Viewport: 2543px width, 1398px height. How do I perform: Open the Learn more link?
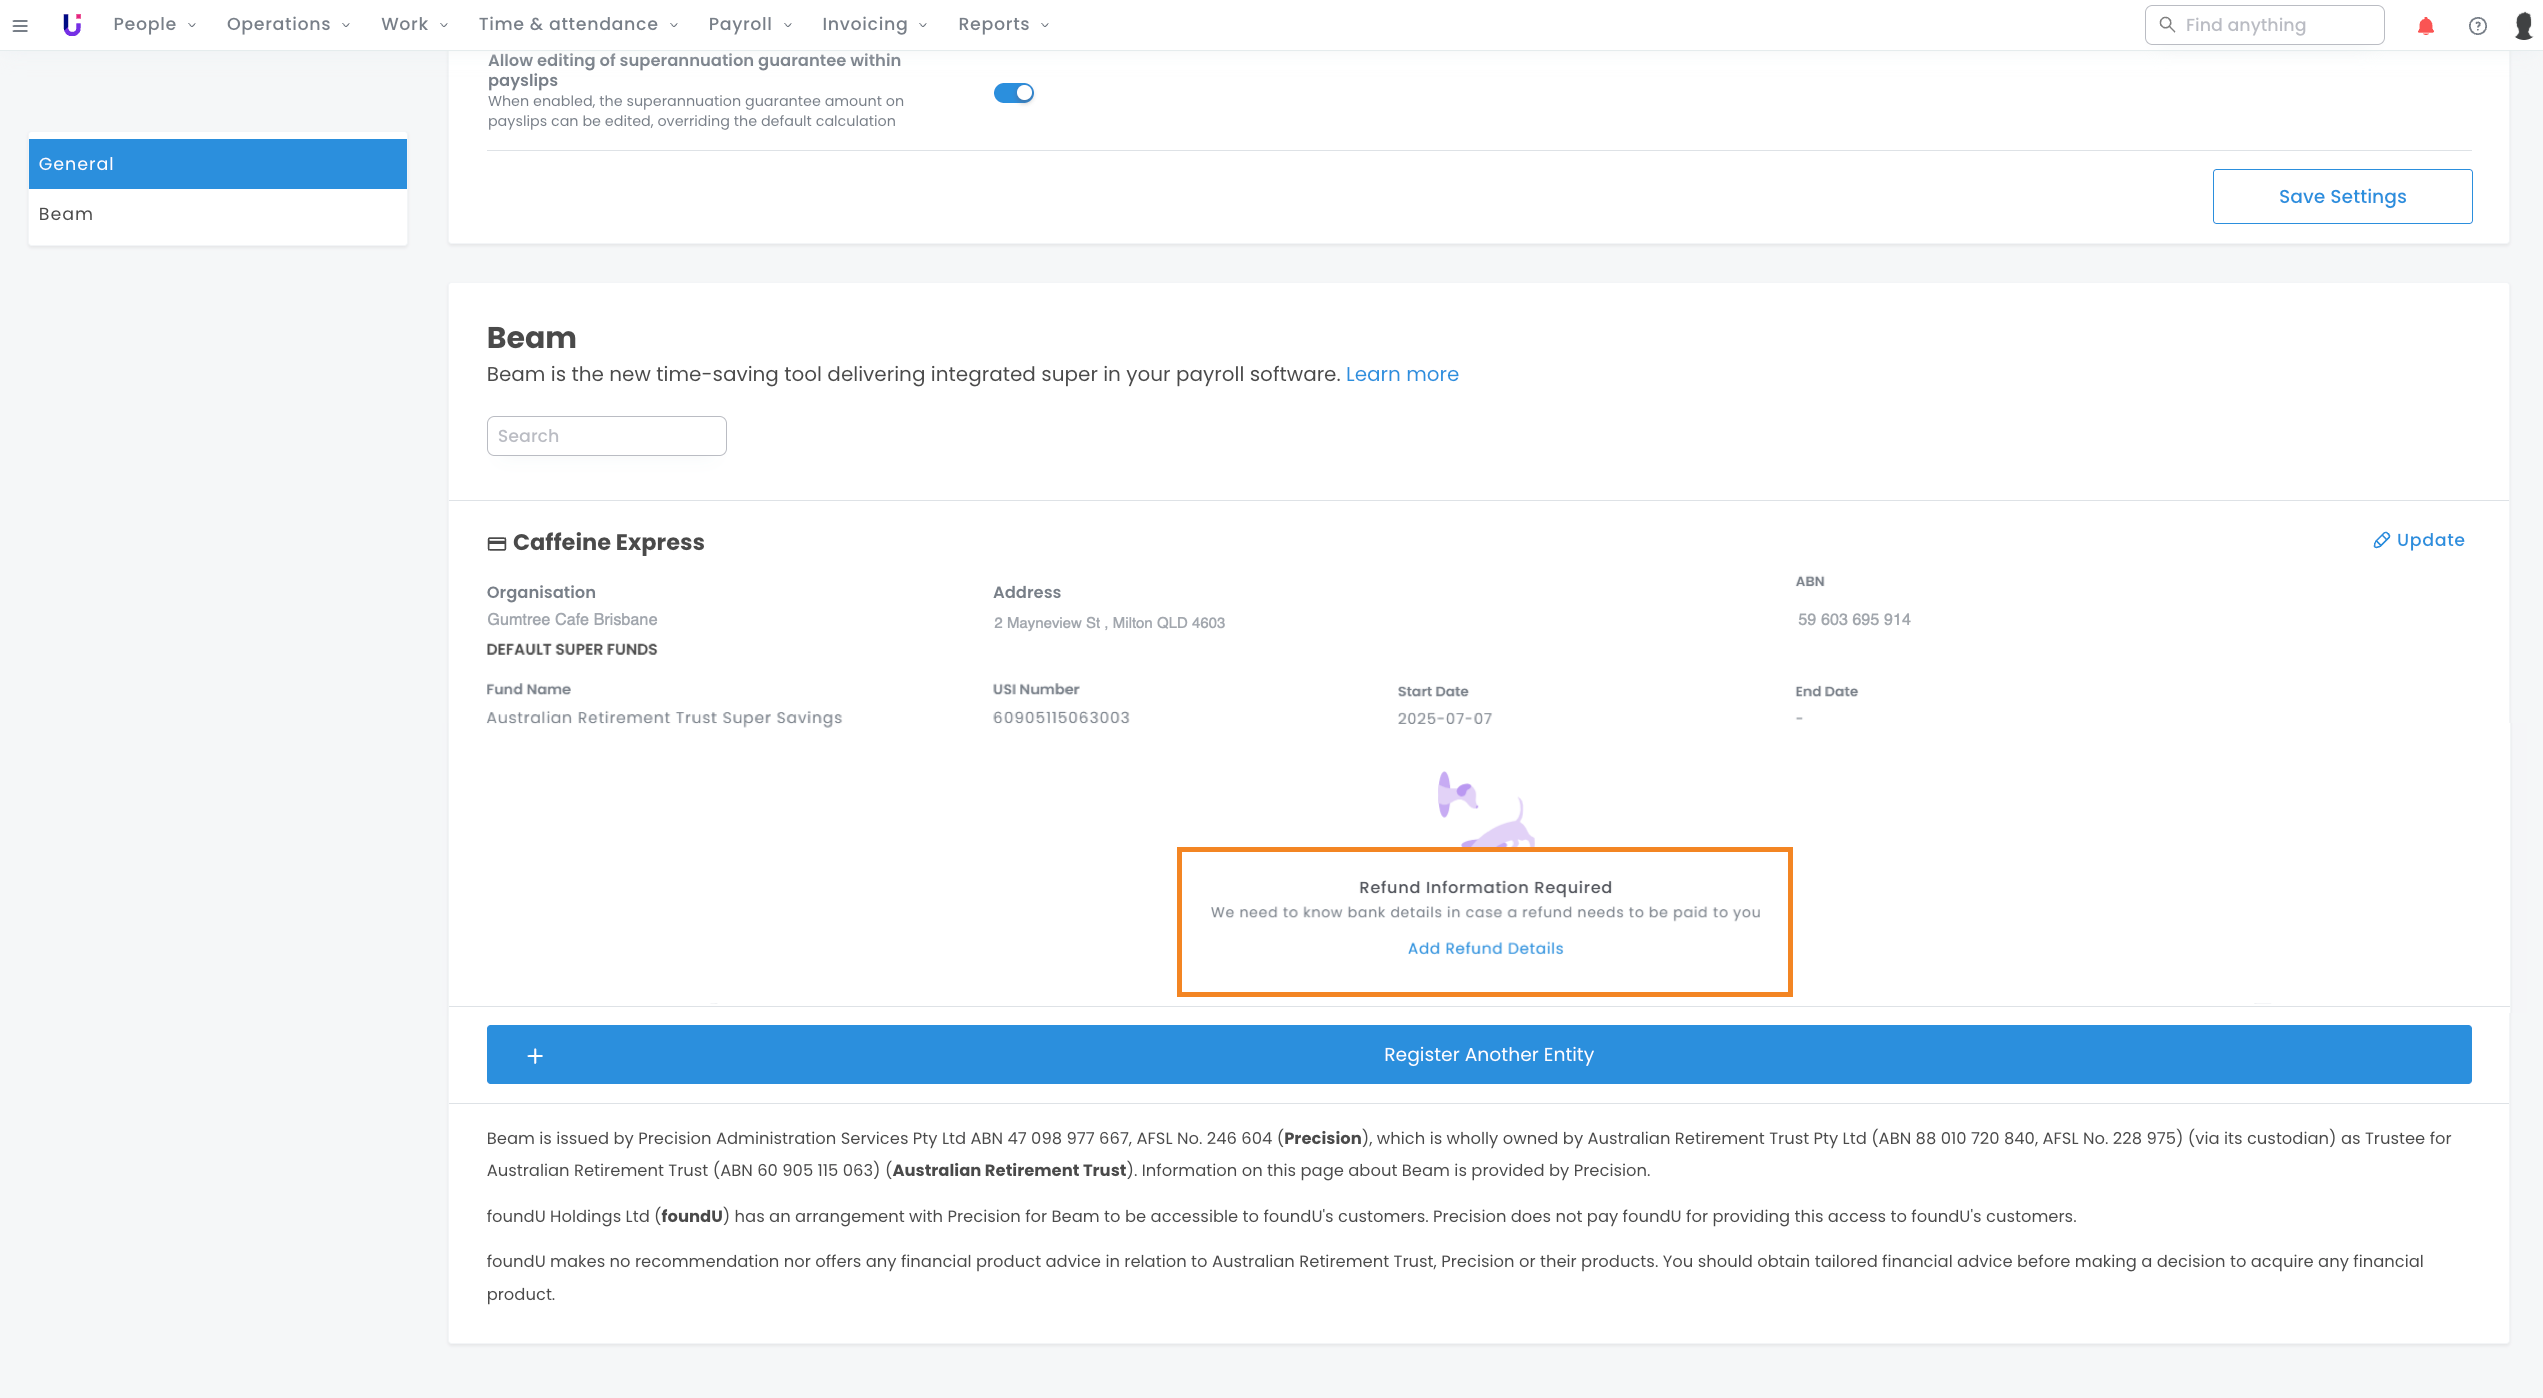[x=1401, y=374]
